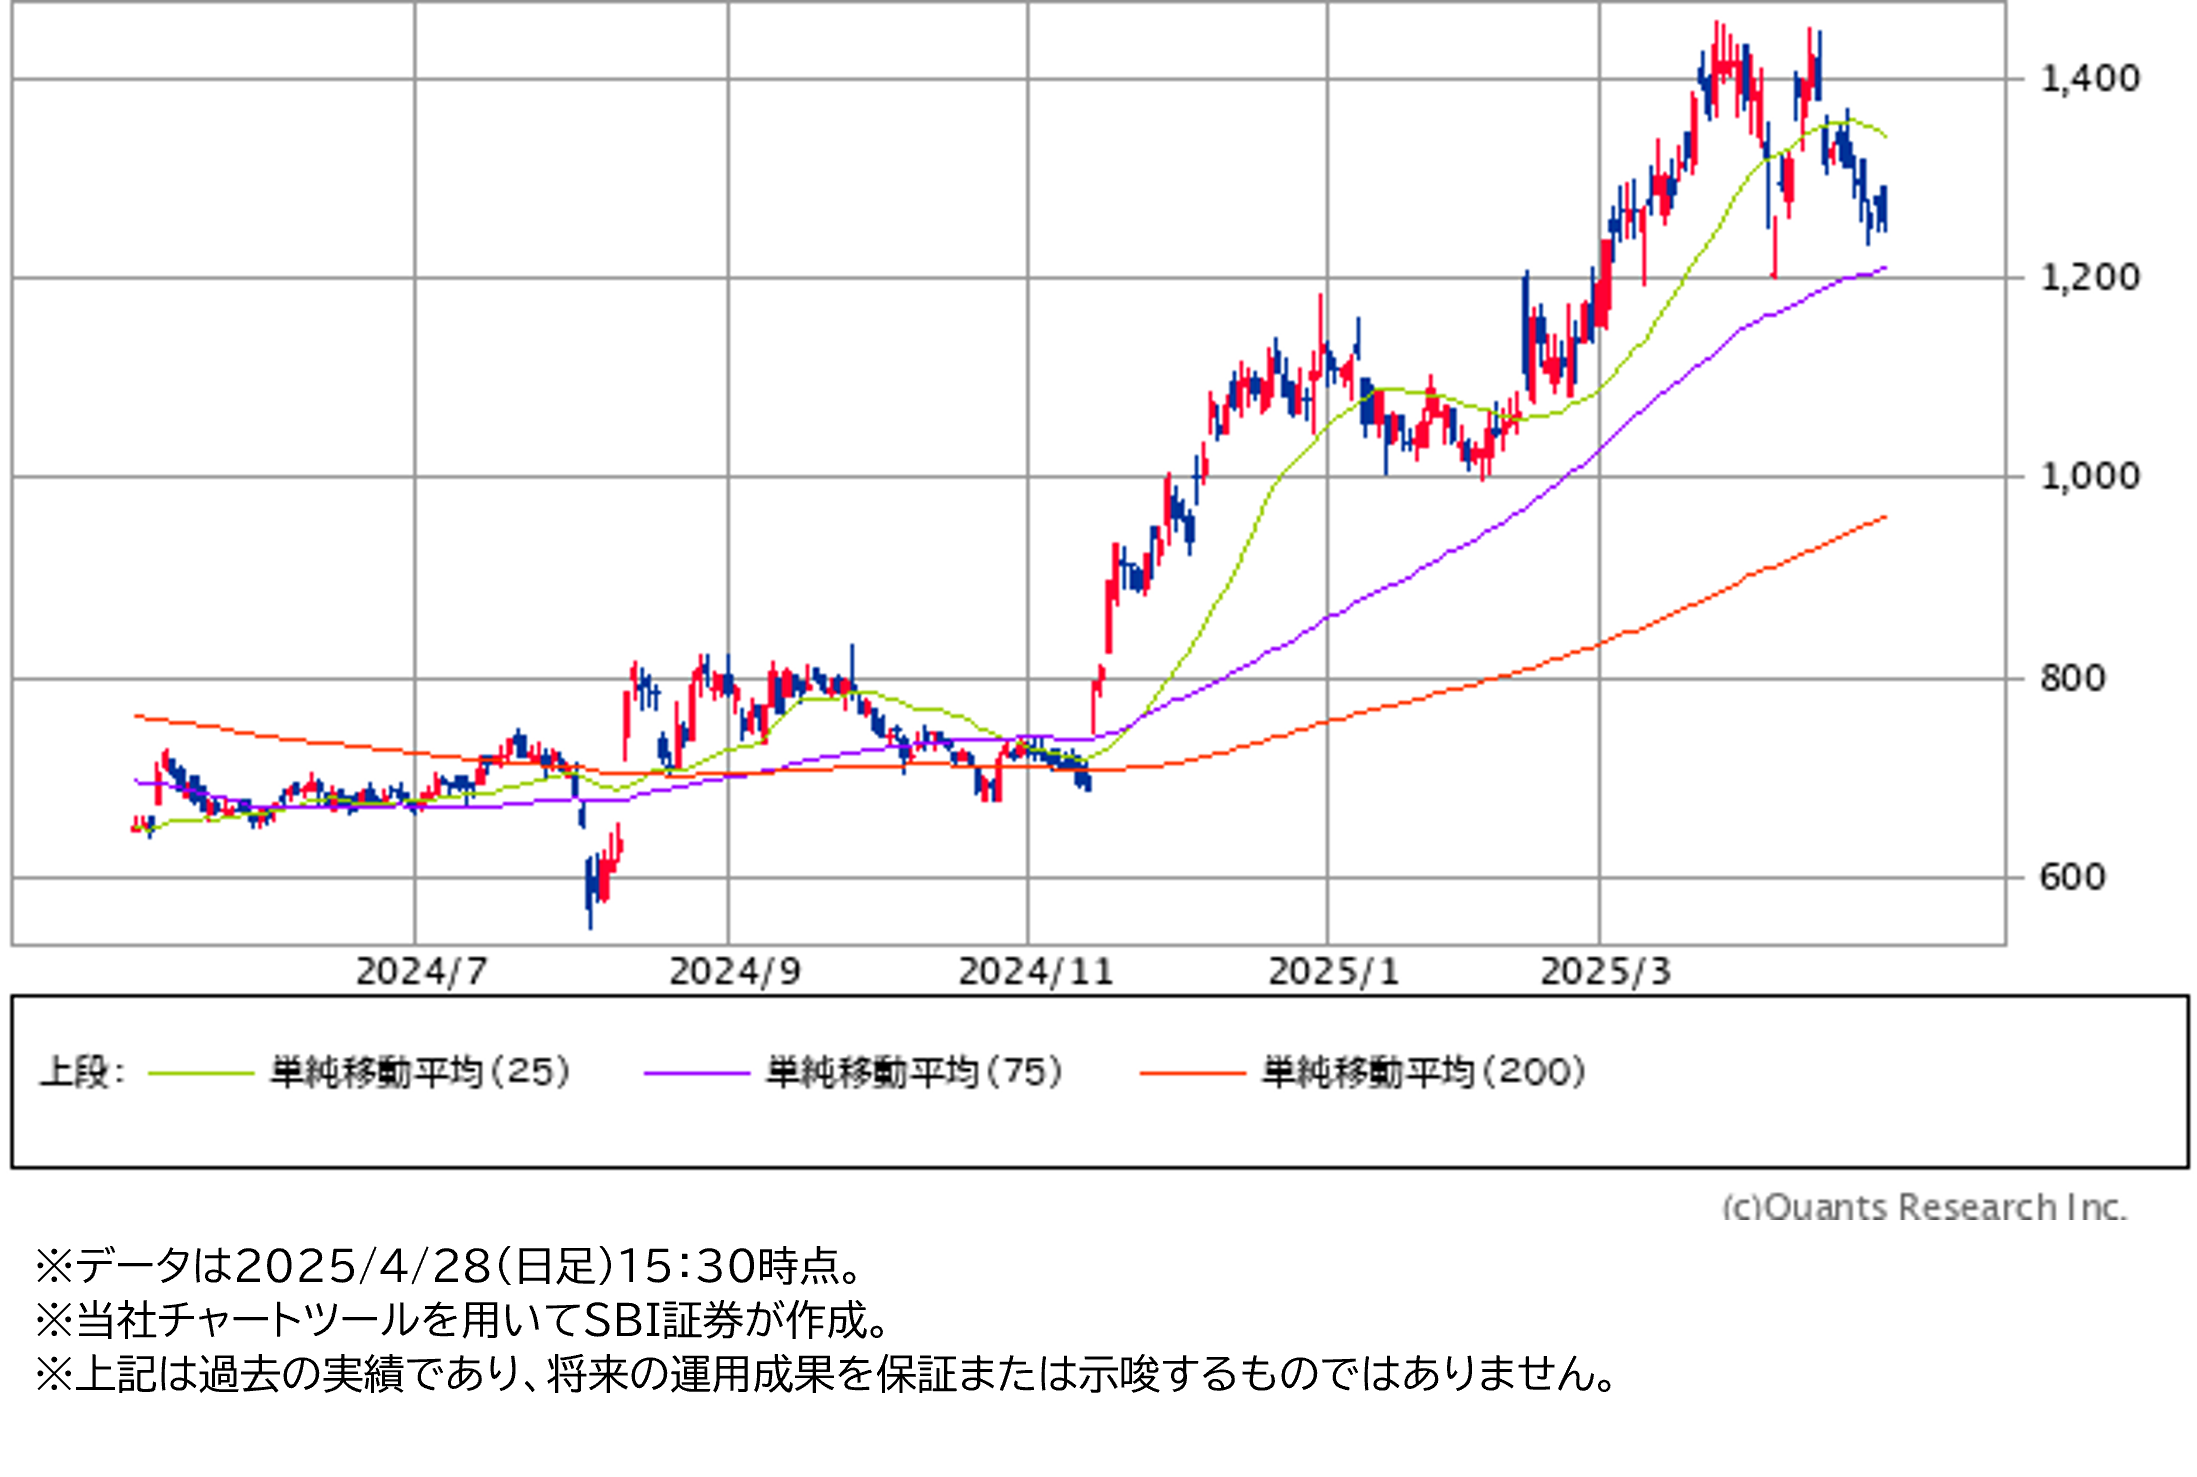Click the 2025/3 date axis label
This screenshot has height=1477, width=2197.
pos(1605,971)
